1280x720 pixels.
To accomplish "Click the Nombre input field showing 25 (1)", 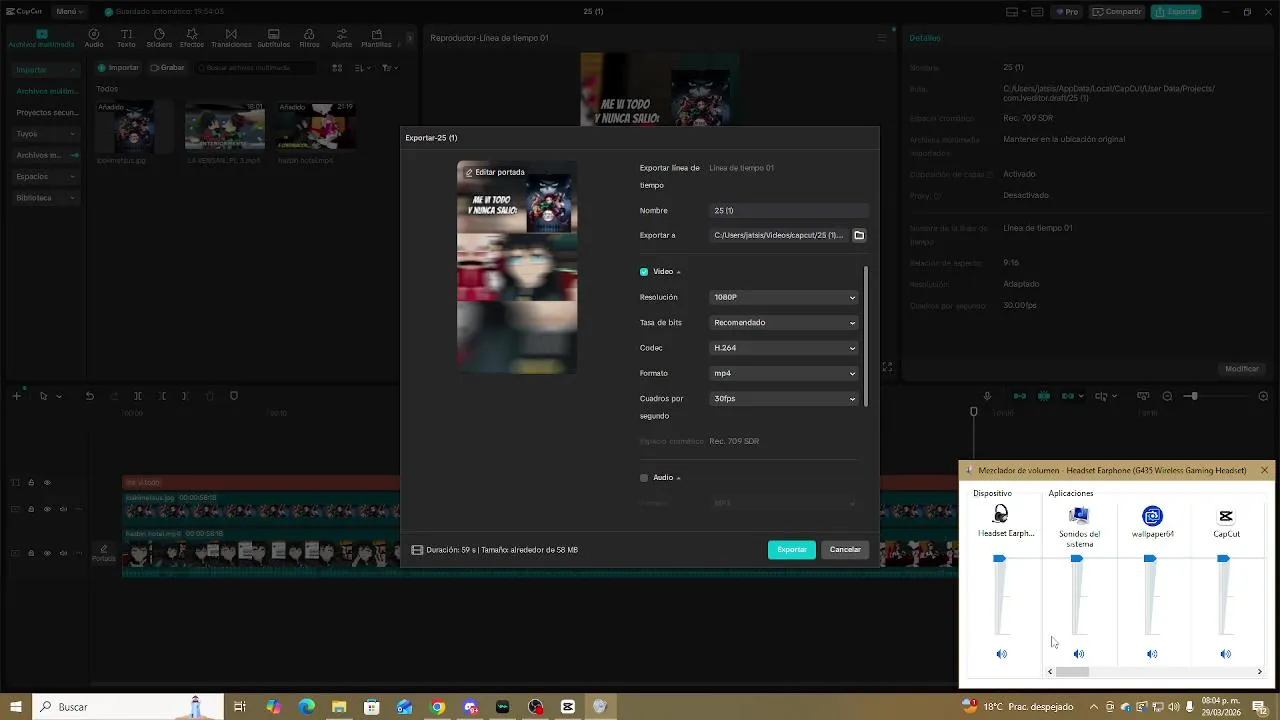I will coord(789,211).
